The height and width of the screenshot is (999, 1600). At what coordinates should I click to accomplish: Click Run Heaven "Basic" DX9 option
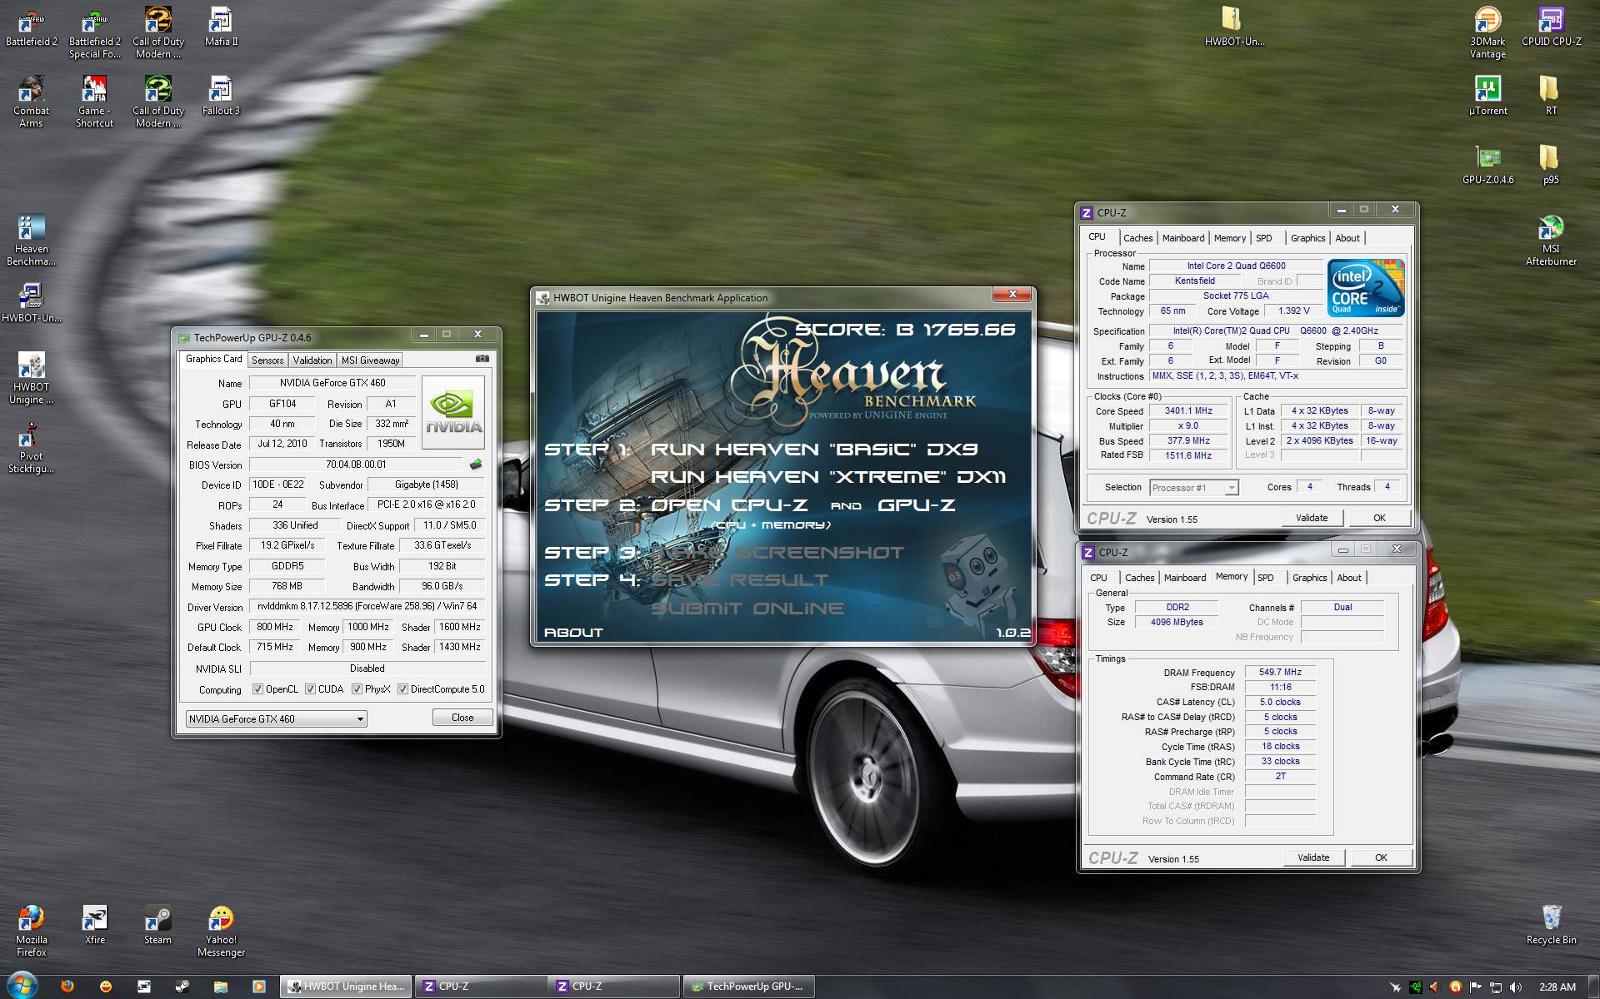[x=814, y=449]
